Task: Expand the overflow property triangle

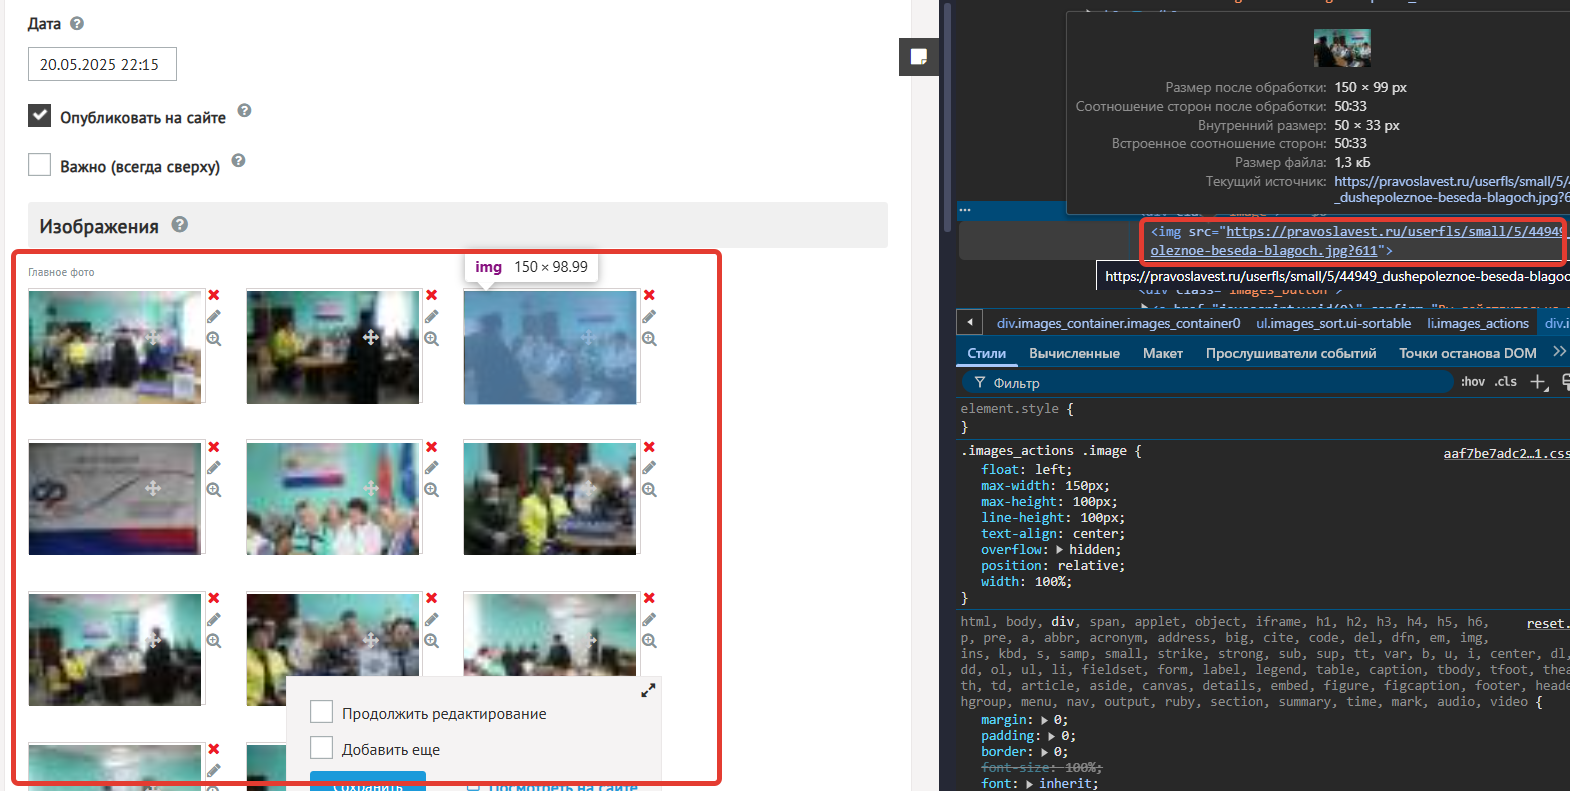Action: (x=1060, y=550)
